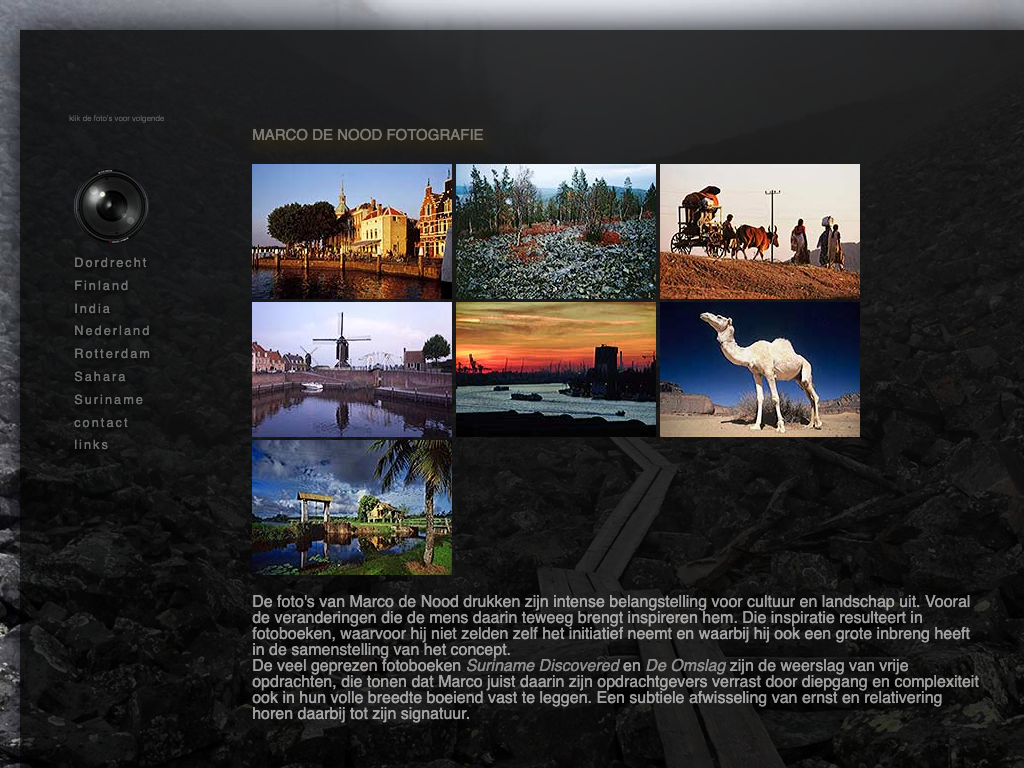Select Sahara in the sidebar menu
The height and width of the screenshot is (768, 1024).
100,377
